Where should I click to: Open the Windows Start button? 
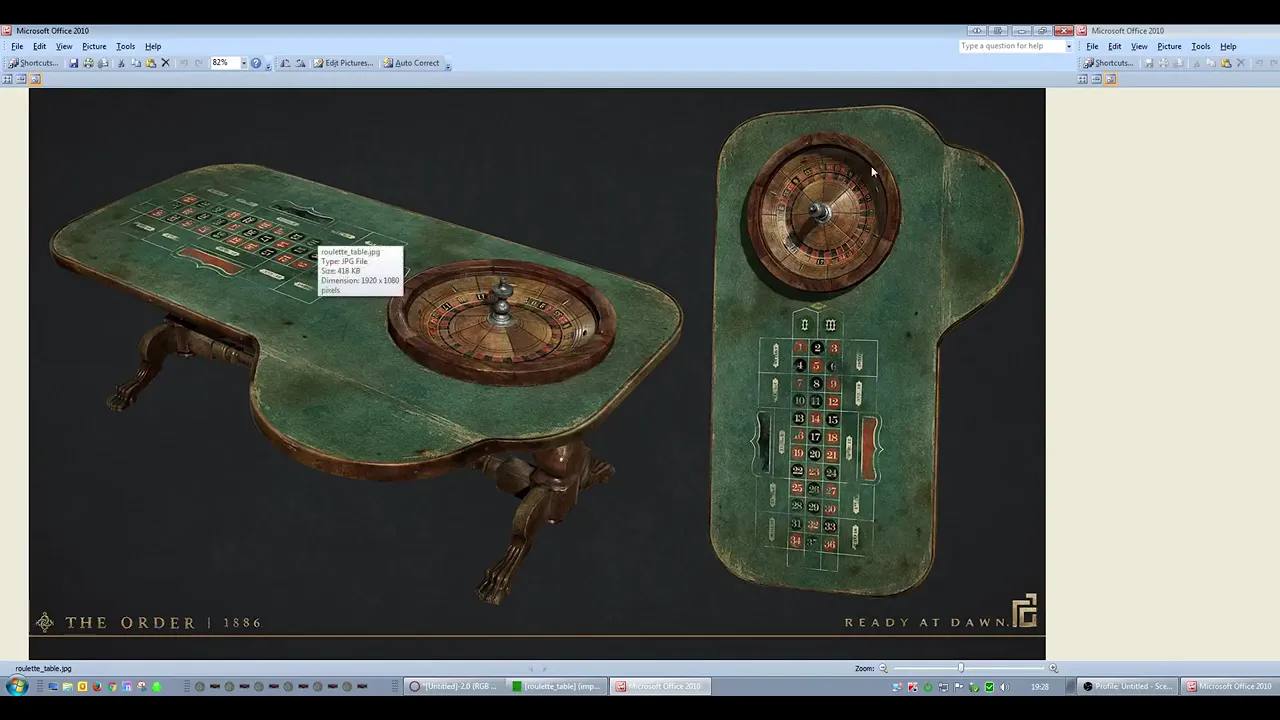(x=16, y=686)
